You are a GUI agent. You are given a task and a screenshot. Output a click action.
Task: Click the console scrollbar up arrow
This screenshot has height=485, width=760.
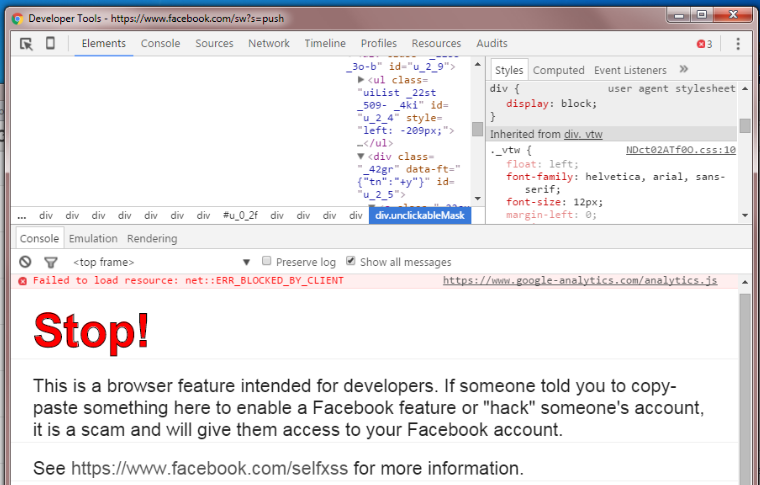click(745, 282)
